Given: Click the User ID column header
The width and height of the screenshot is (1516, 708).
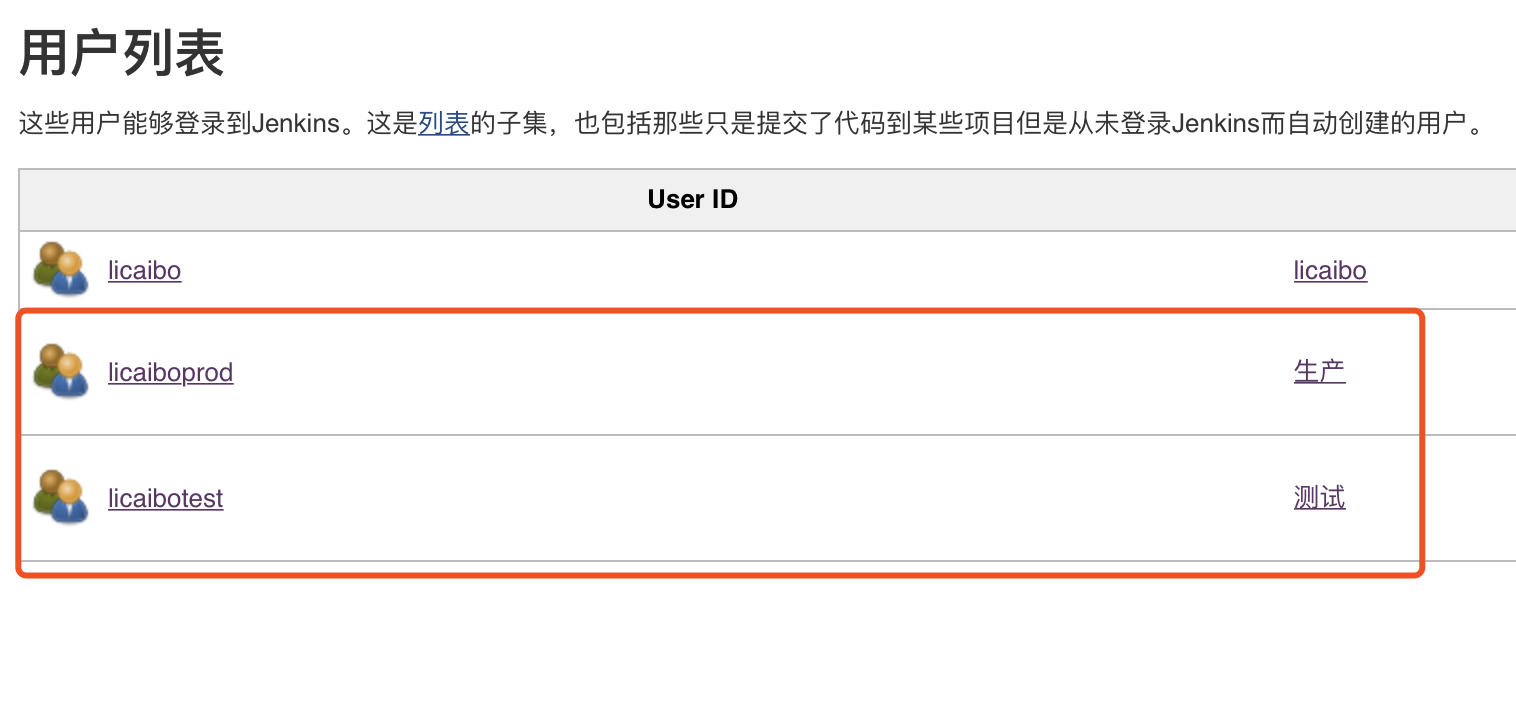Looking at the screenshot, I should (x=692, y=200).
